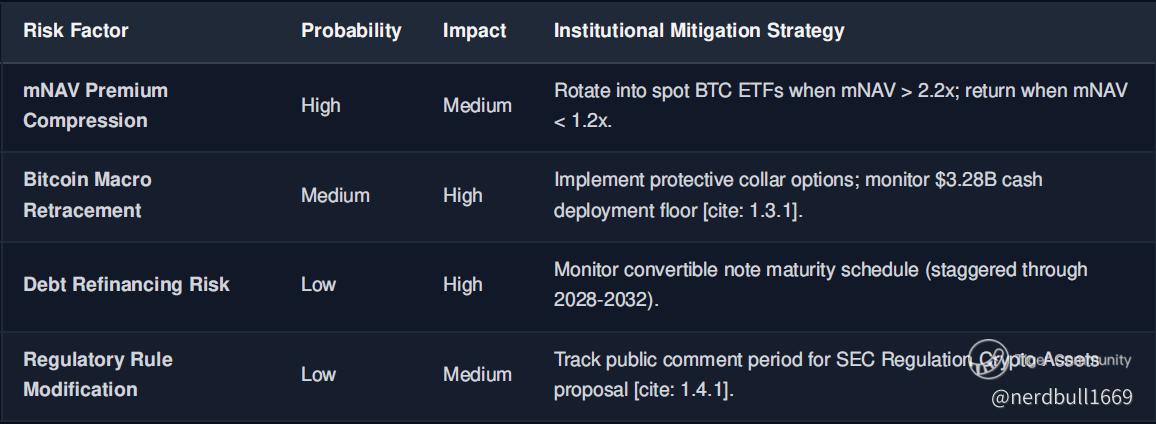The image size is (1156, 424).
Task: Open the cite 1.3.1 reference
Action: [x=751, y=210]
